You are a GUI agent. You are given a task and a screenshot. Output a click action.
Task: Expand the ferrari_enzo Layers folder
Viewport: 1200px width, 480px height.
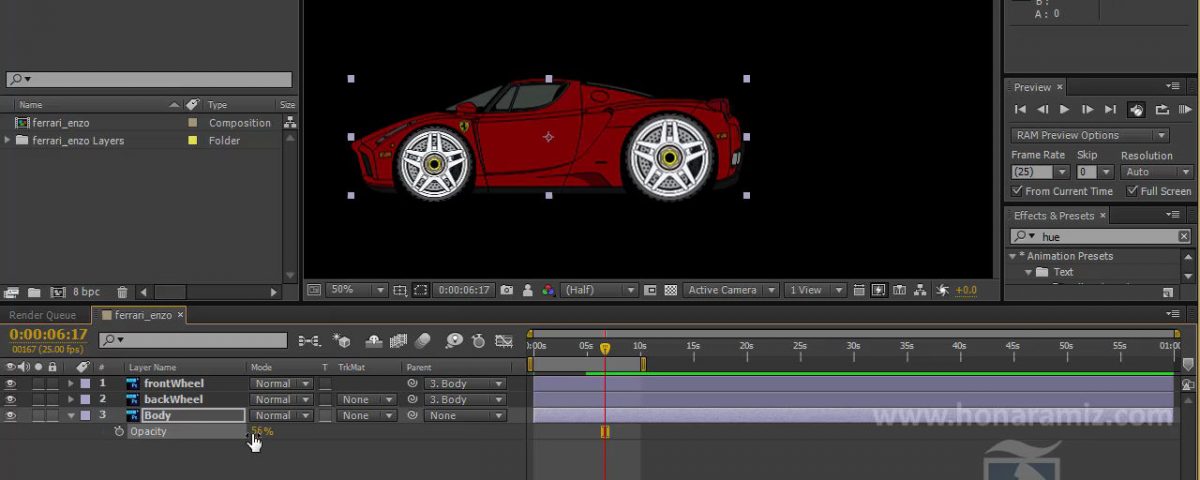click(8, 141)
